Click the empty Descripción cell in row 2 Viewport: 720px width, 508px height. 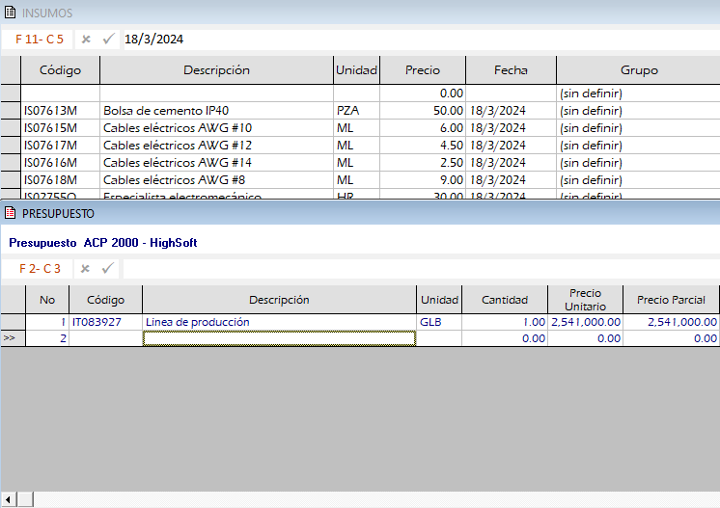pyautogui.click(x=279, y=339)
